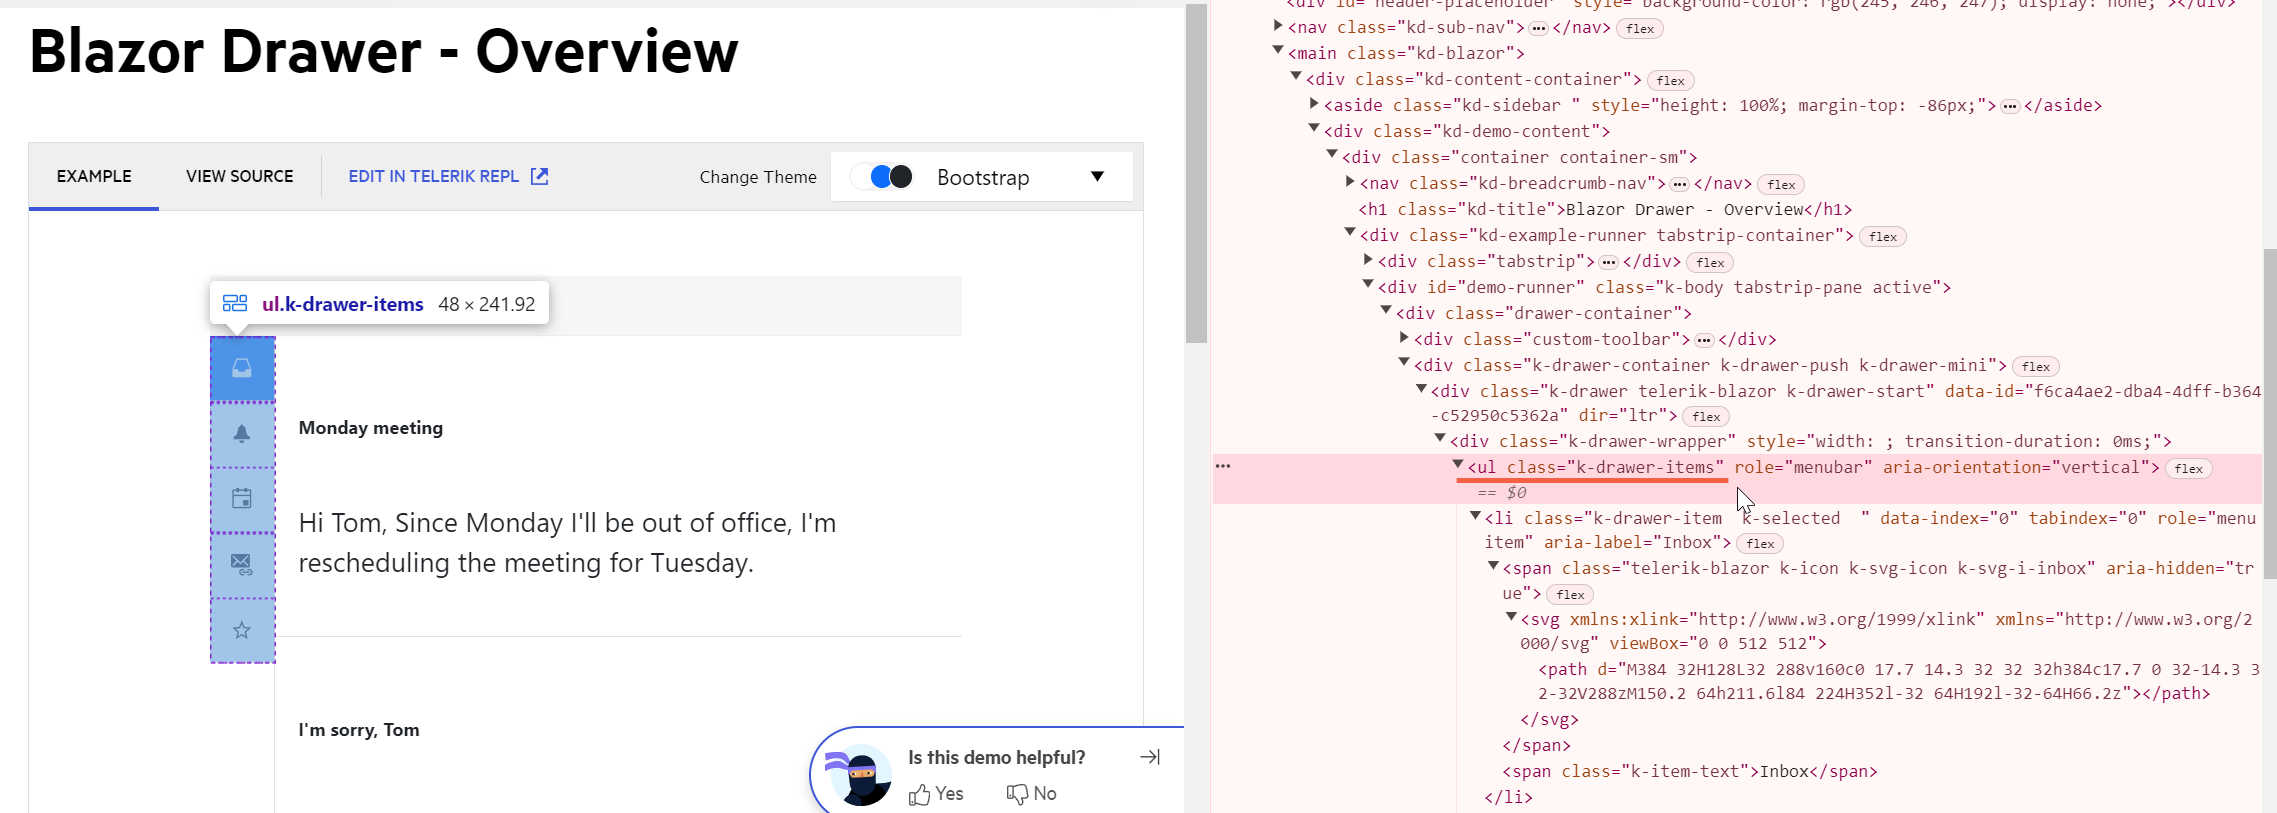Open the envelope link drawer item
The image size is (2277, 813).
(242, 564)
